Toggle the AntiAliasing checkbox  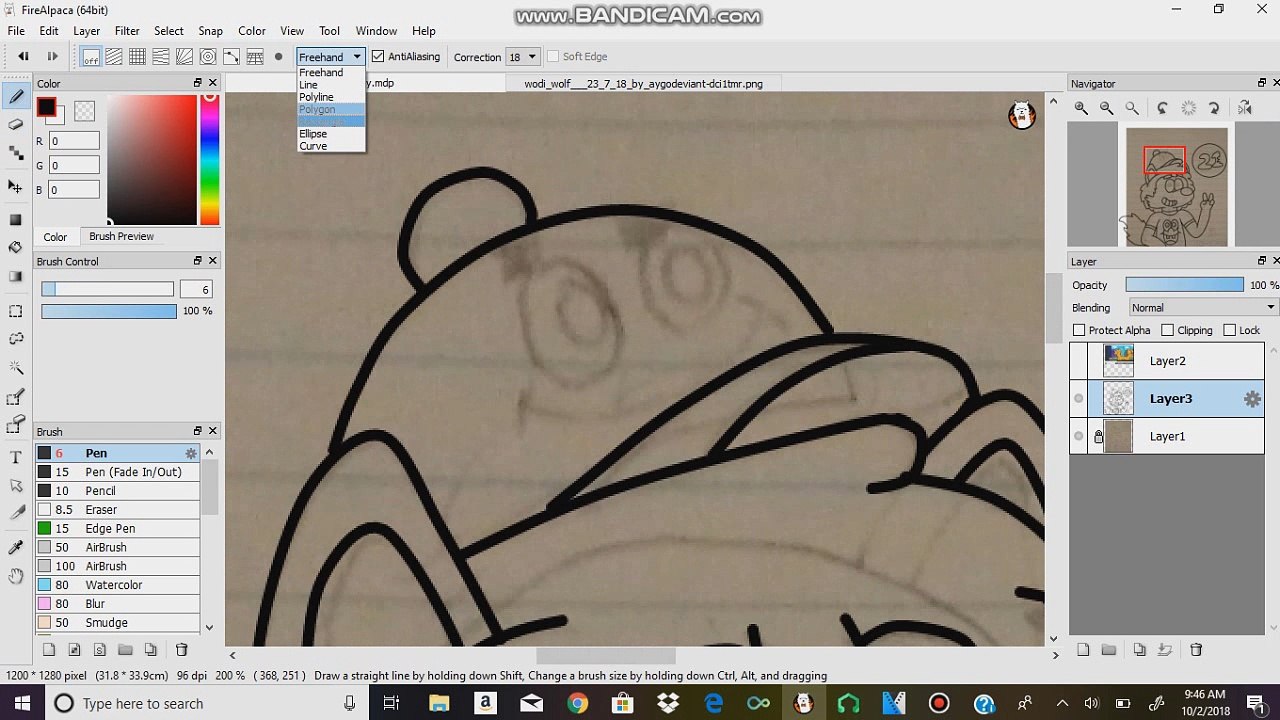[378, 57]
